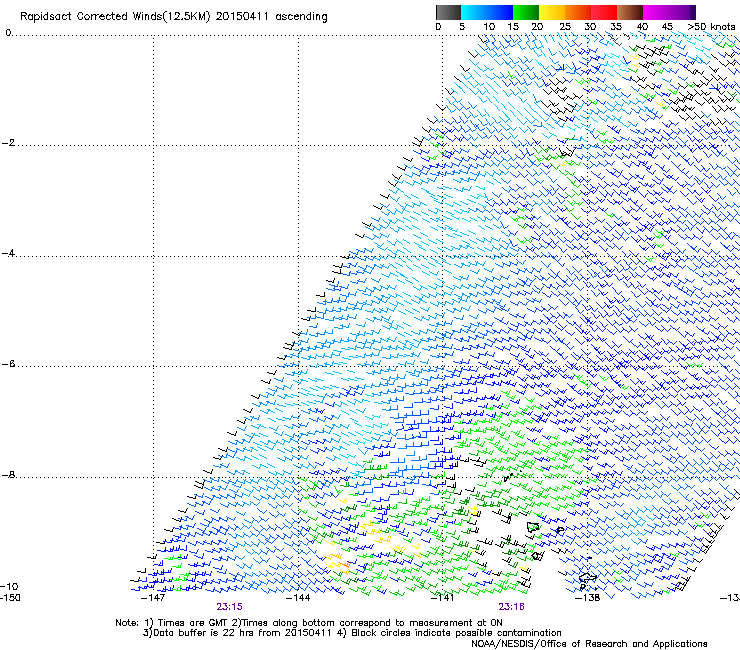
Task: Click the purple '23:16' swath time label
Action: coord(512,607)
